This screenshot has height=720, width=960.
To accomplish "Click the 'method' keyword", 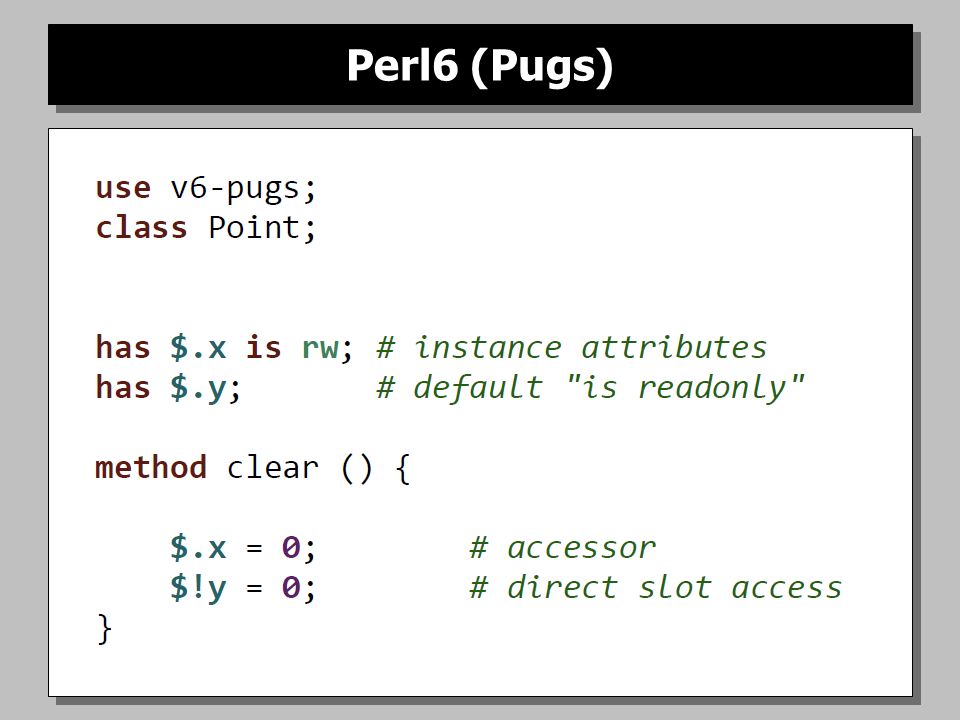I will pos(151,468).
